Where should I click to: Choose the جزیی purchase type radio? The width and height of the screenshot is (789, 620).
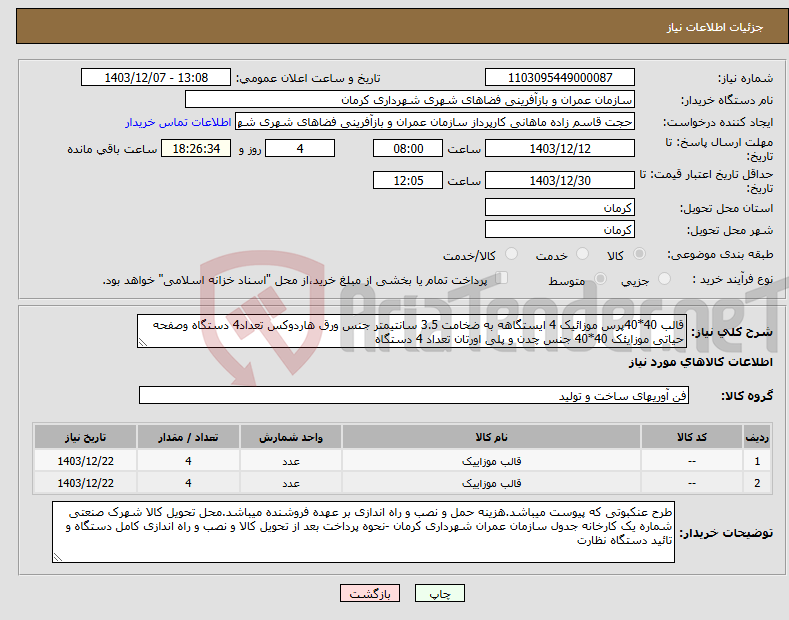click(x=664, y=278)
